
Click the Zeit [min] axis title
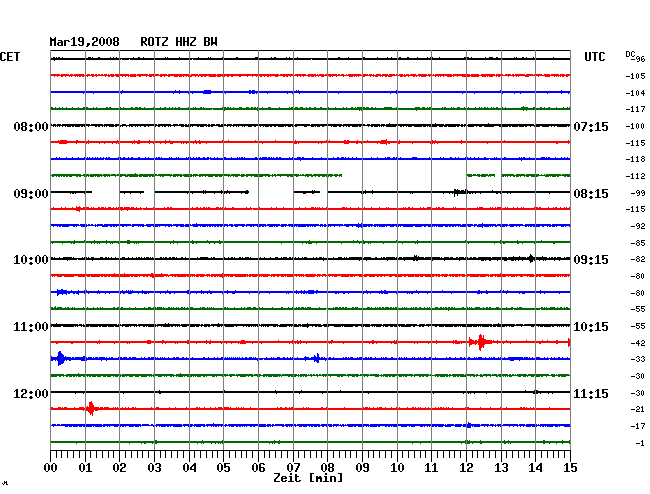coord(308,478)
